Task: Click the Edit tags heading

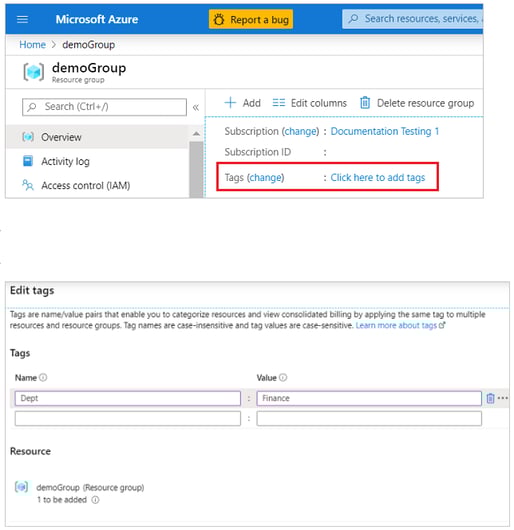Action: point(32,290)
